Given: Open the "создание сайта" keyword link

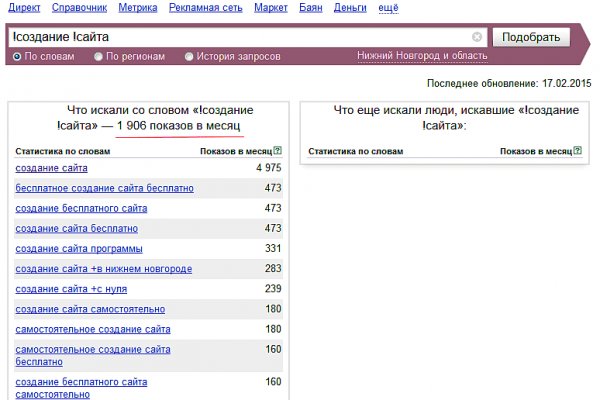Looking at the screenshot, I should point(51,168).
